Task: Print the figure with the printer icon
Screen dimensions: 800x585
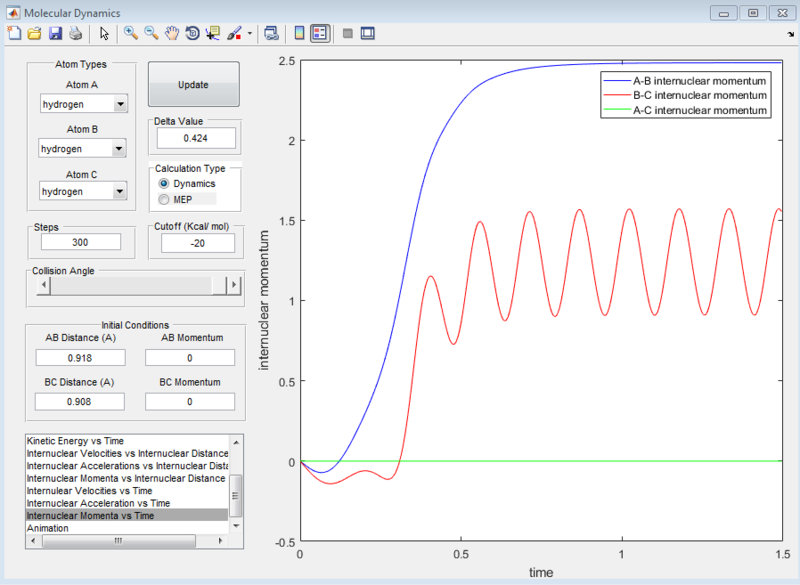Action: click(x=75, y=33)
